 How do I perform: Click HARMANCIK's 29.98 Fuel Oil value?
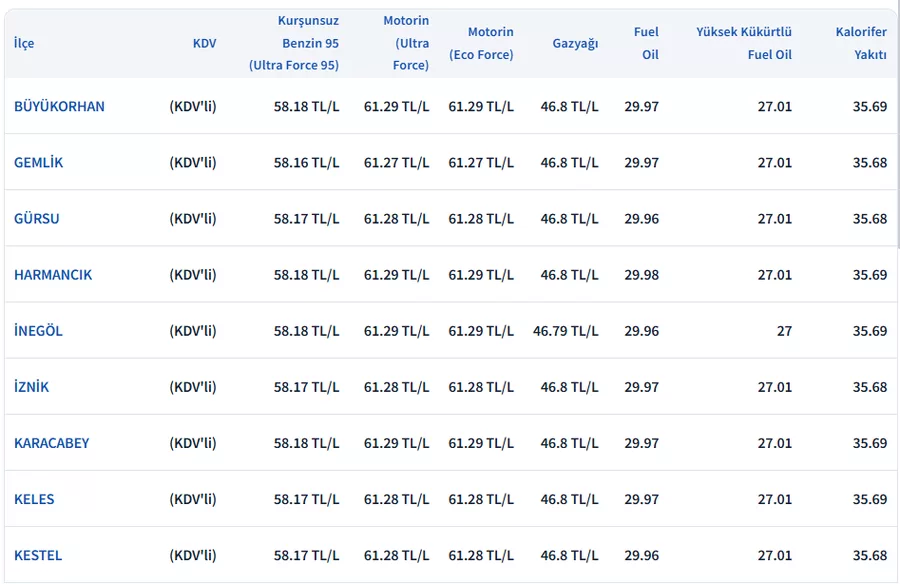641,274
